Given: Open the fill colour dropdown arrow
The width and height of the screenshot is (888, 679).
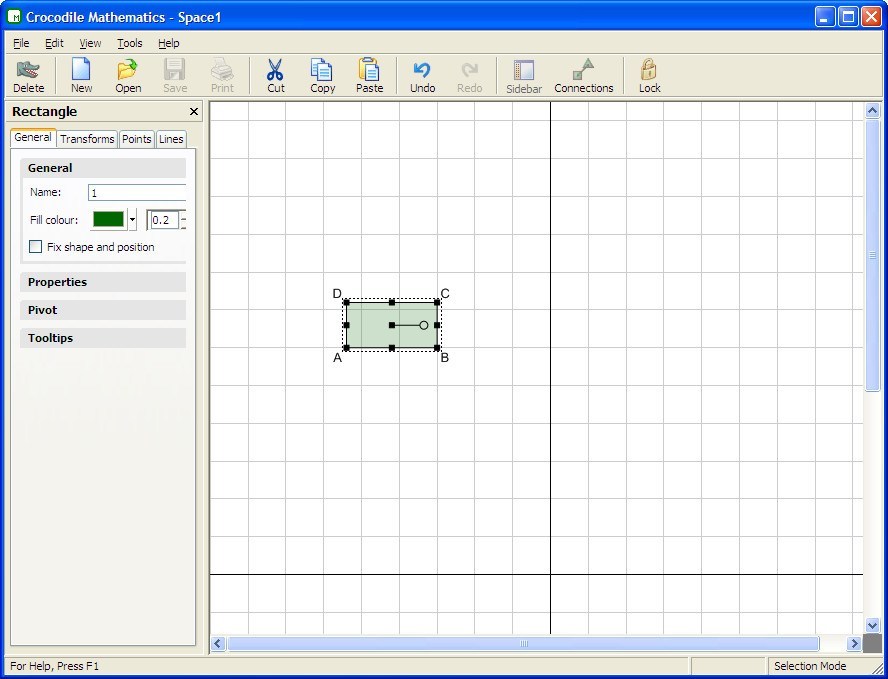Looking at the screenshot, I should [132, 220].
